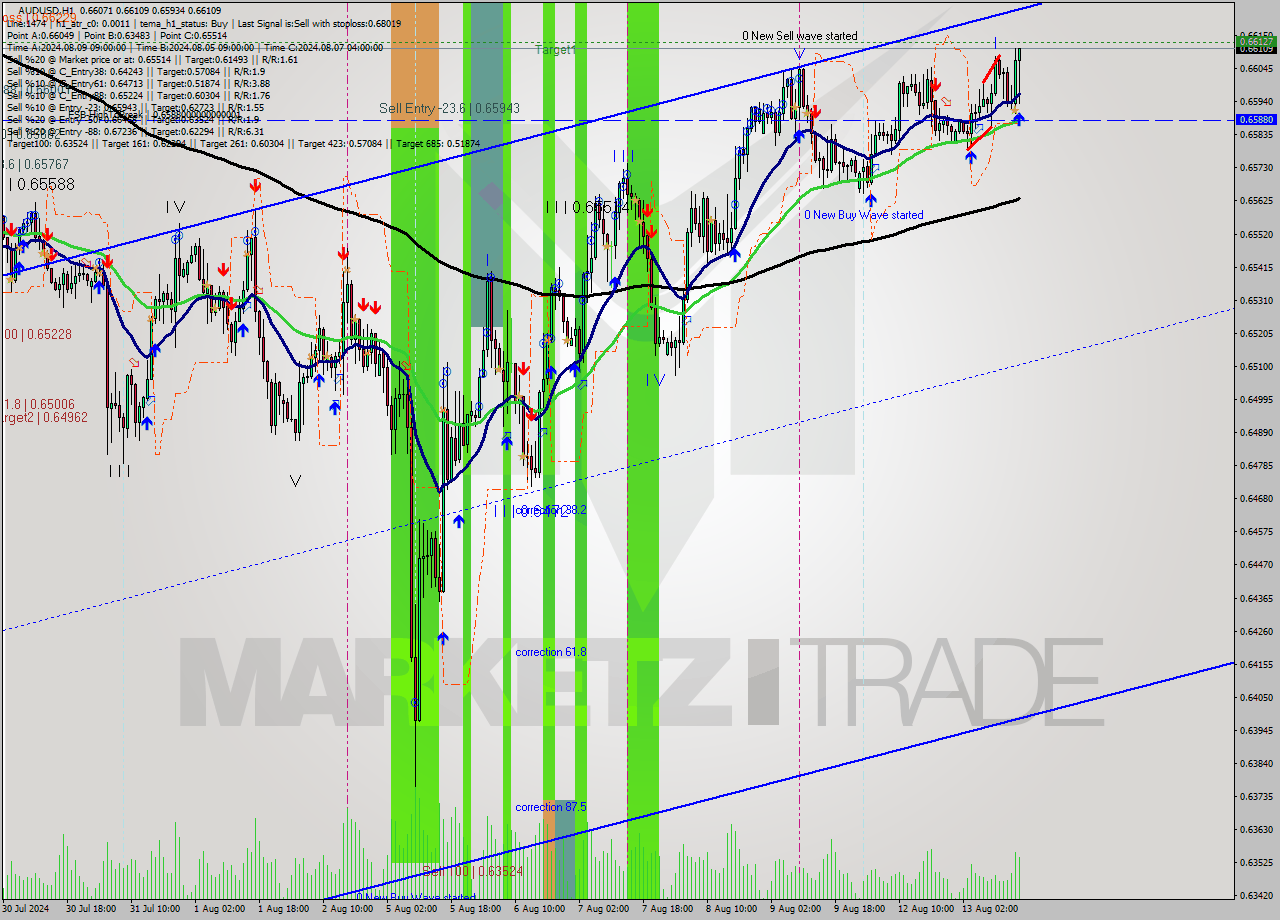Click the '0 New Sell wave started' label
The width and height of the screenshot is (1280, 920).
point(799,36)
